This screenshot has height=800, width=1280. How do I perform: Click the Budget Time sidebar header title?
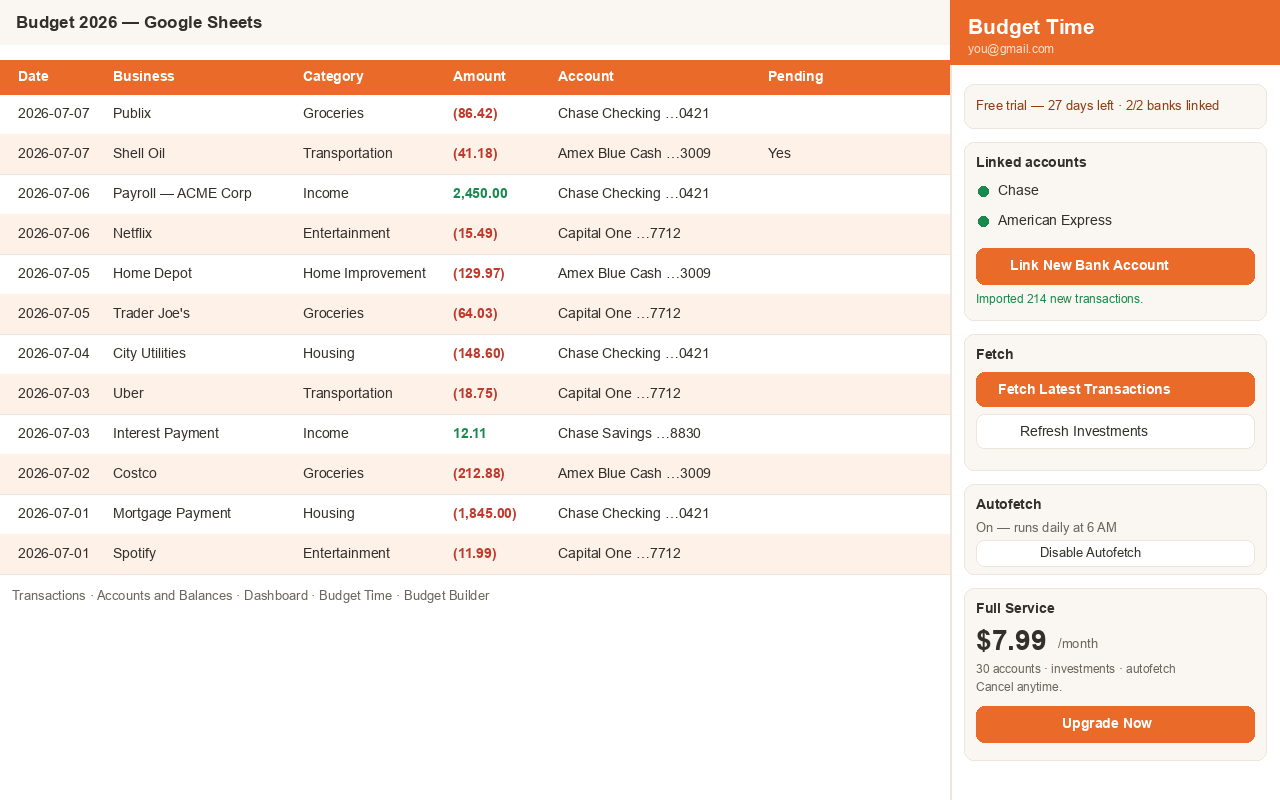(x=1031, y=27)
